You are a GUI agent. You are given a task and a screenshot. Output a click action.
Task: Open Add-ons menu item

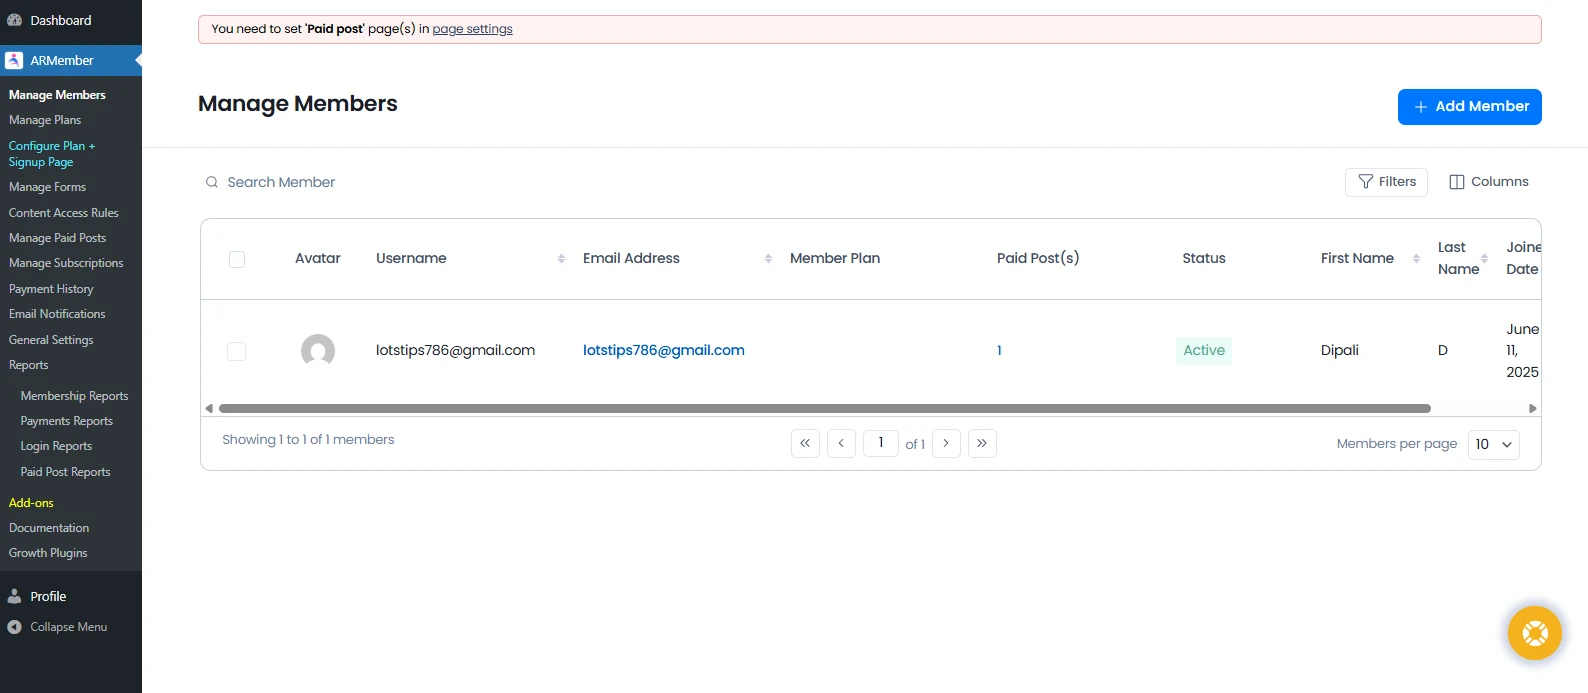(x=31, y=503)
